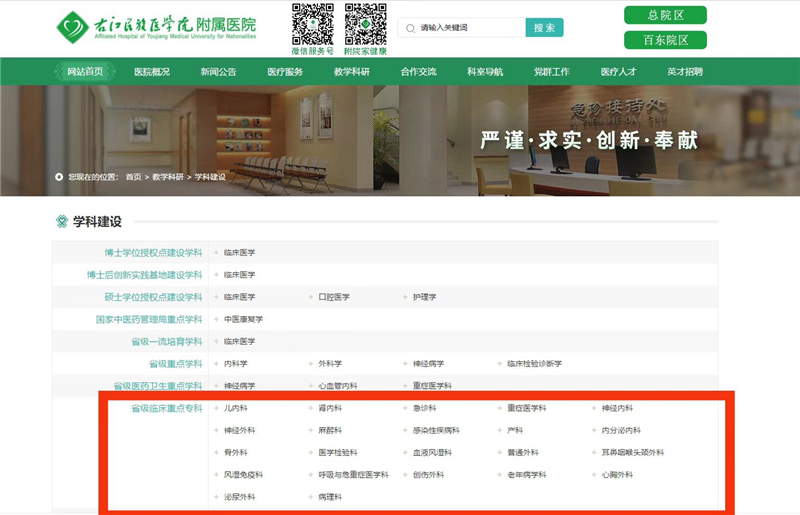Open the 附院家健康 QR code
Screen dimensions: 800x515
pos(365,24)
